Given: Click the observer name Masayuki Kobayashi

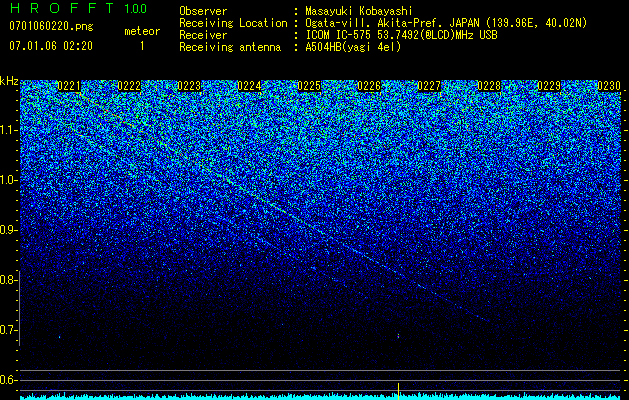Looking at the screenshot, I should click(359, 11).
